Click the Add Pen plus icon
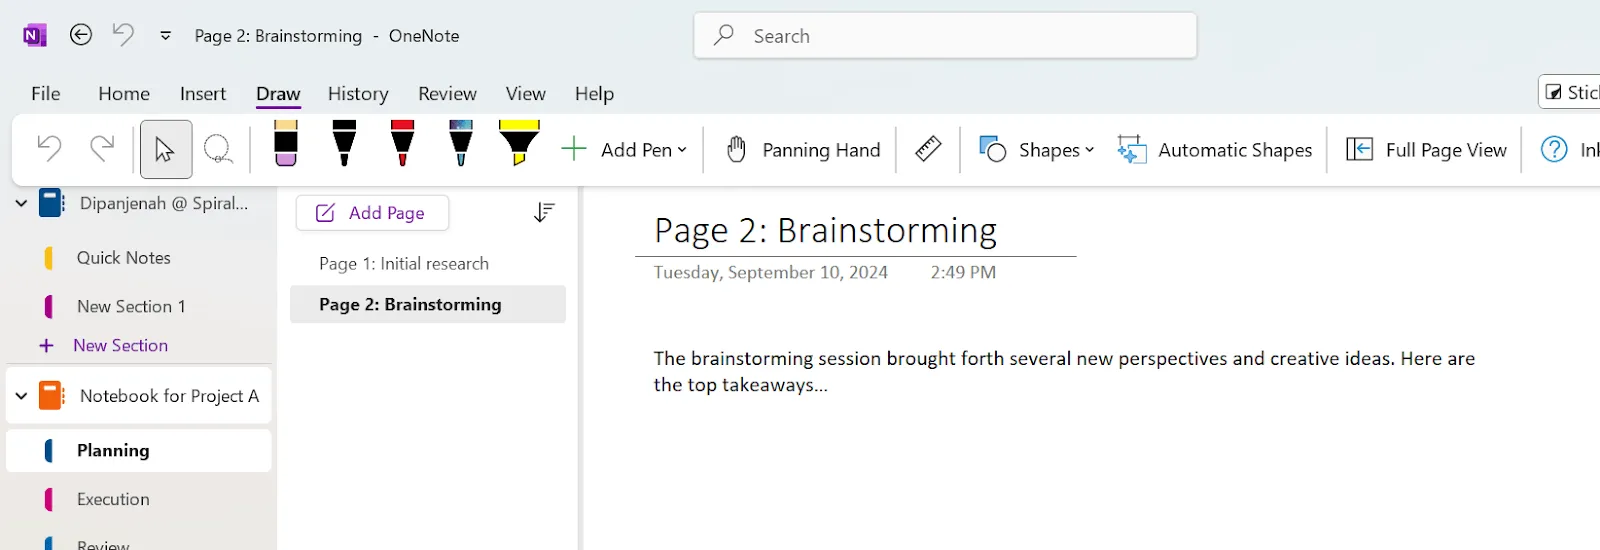The width and height of the screenshot is (1600, 550). point(574,150)
